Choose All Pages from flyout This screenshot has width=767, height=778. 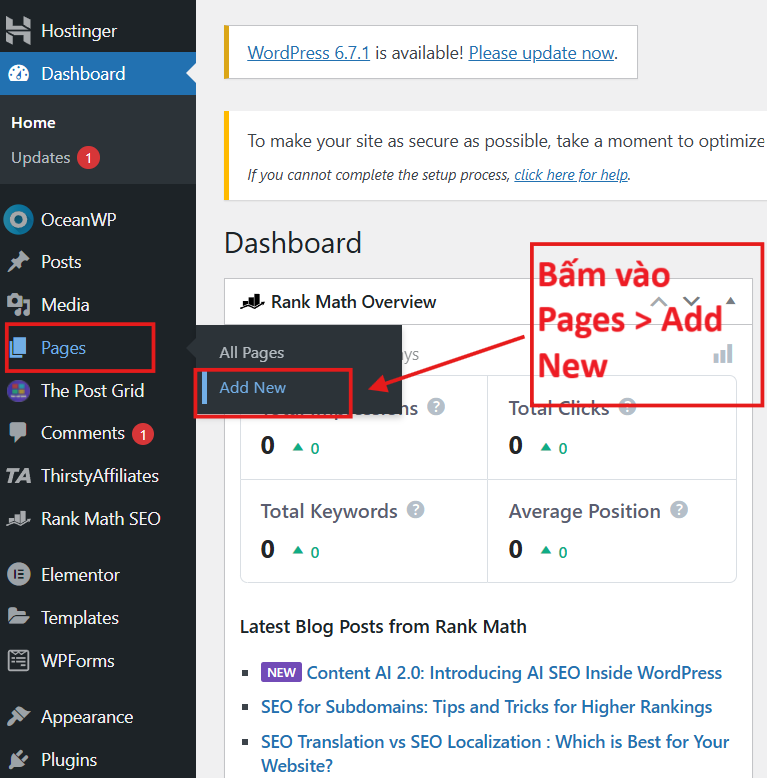point(252,353)
